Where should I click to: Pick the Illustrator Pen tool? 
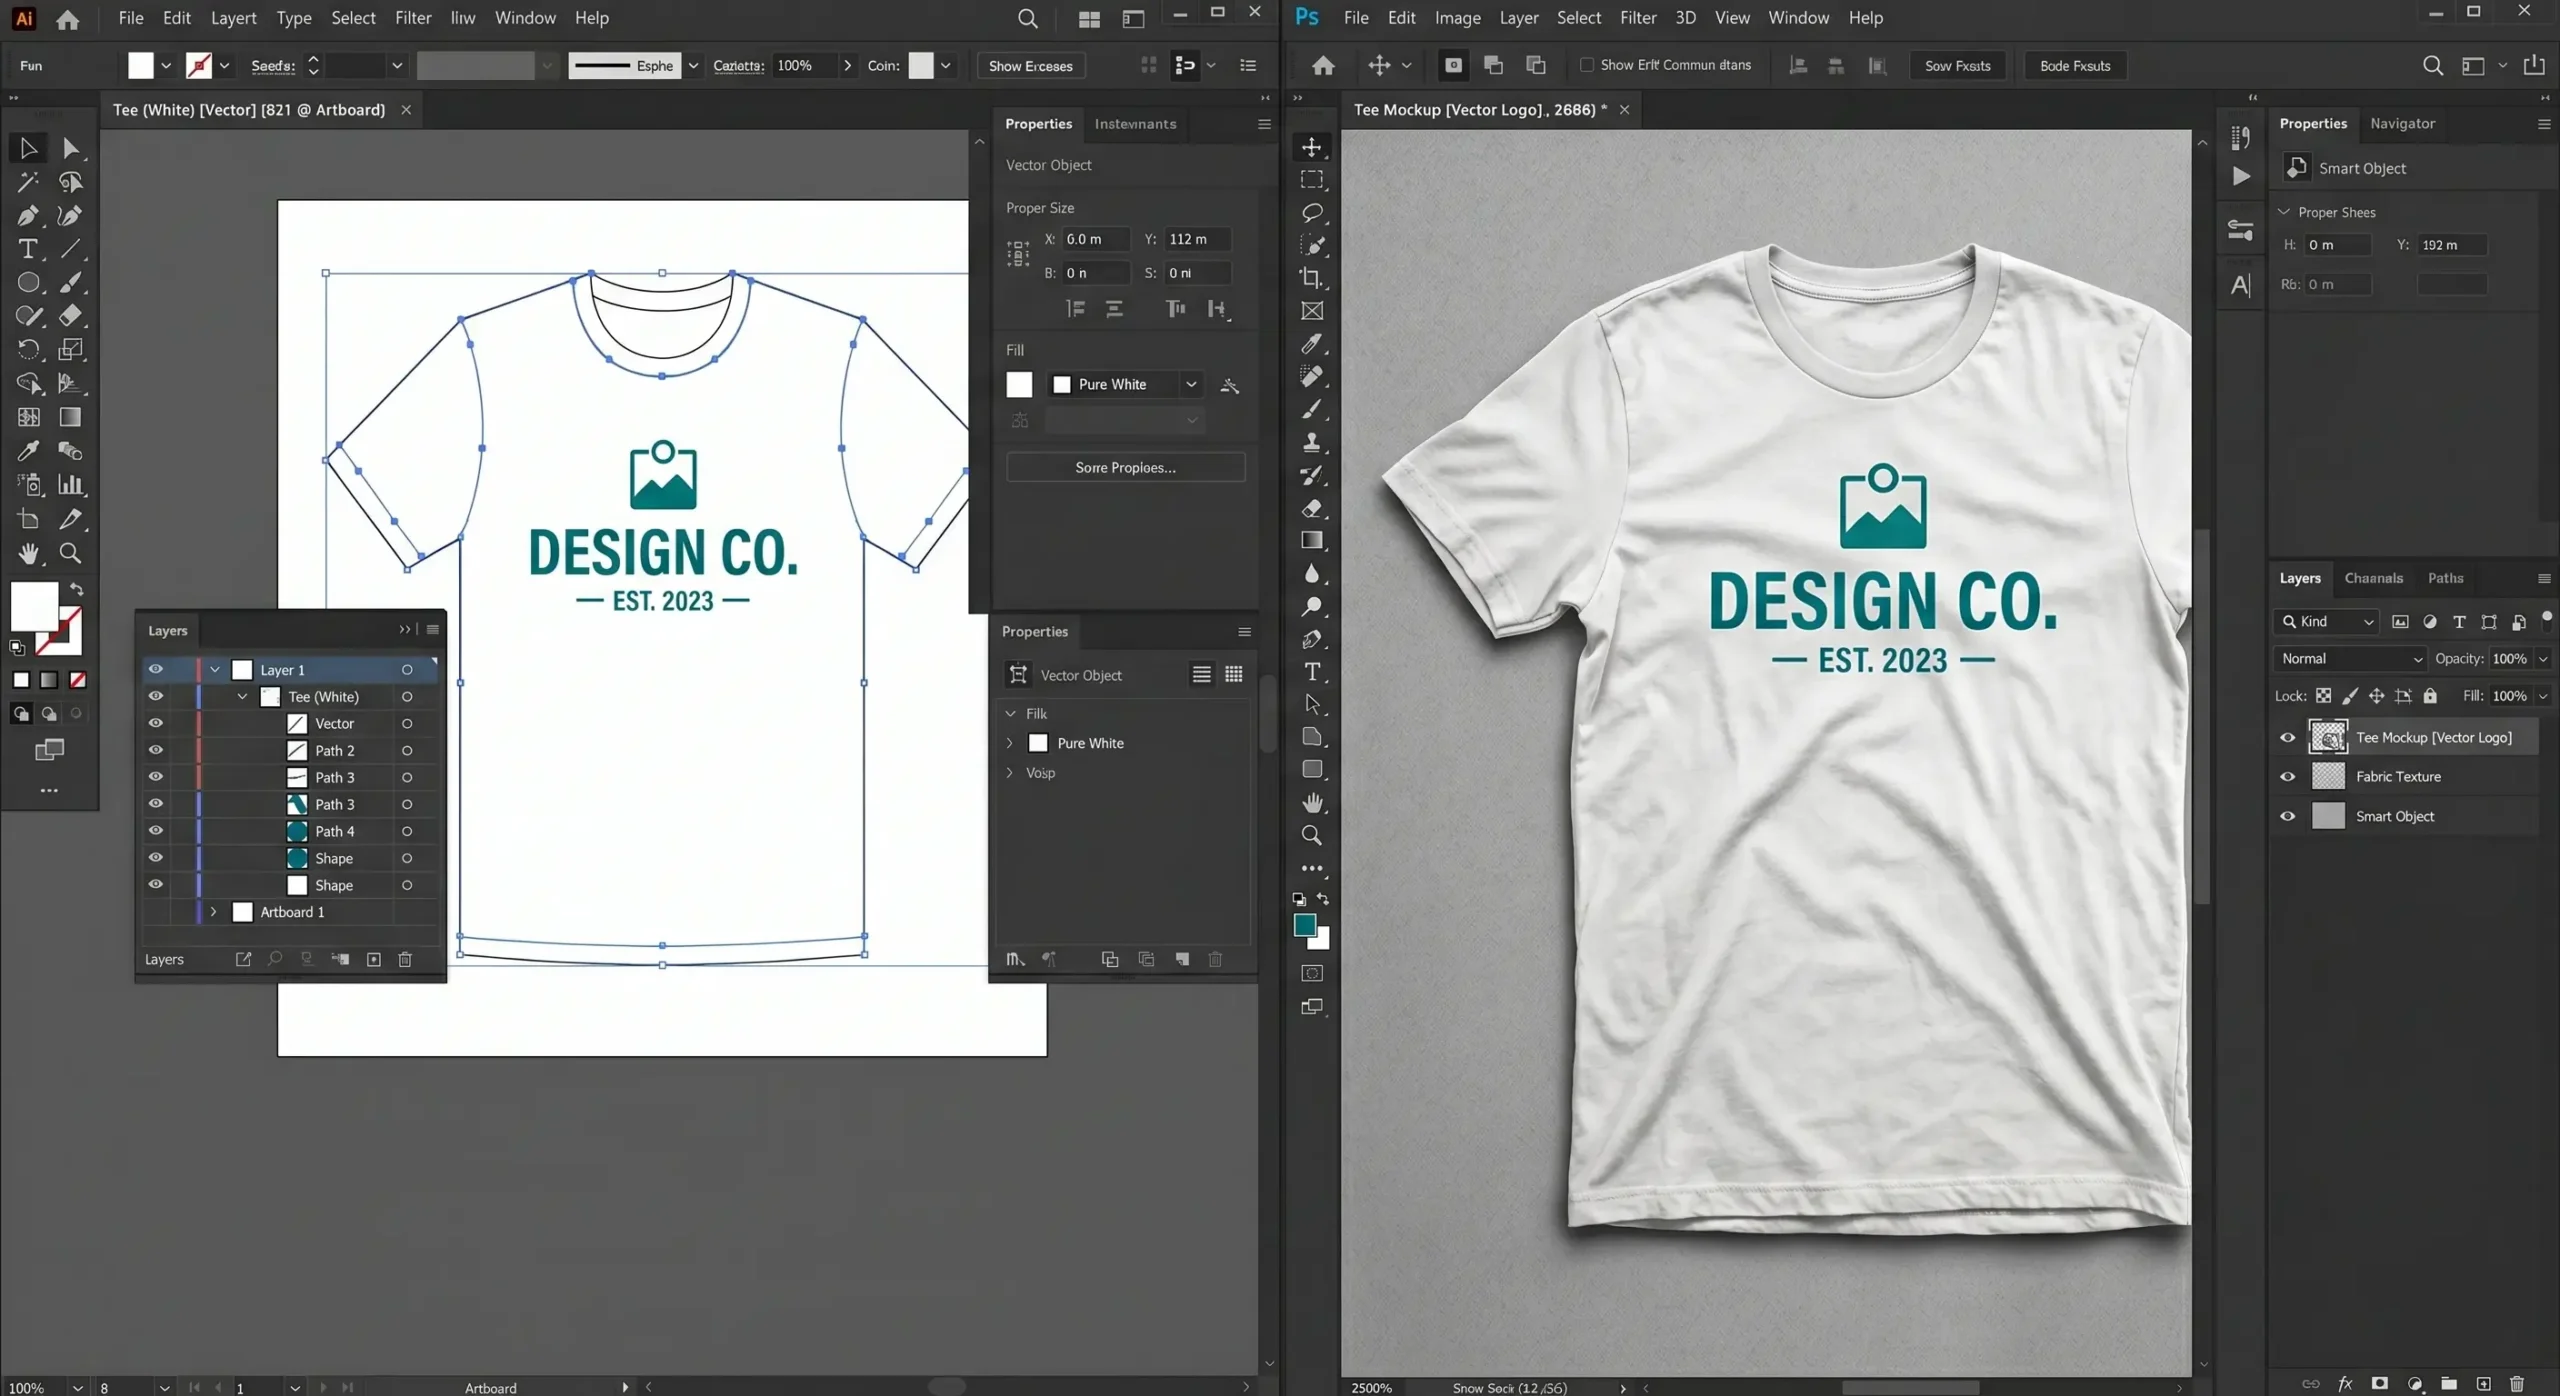tap(28, 215)
